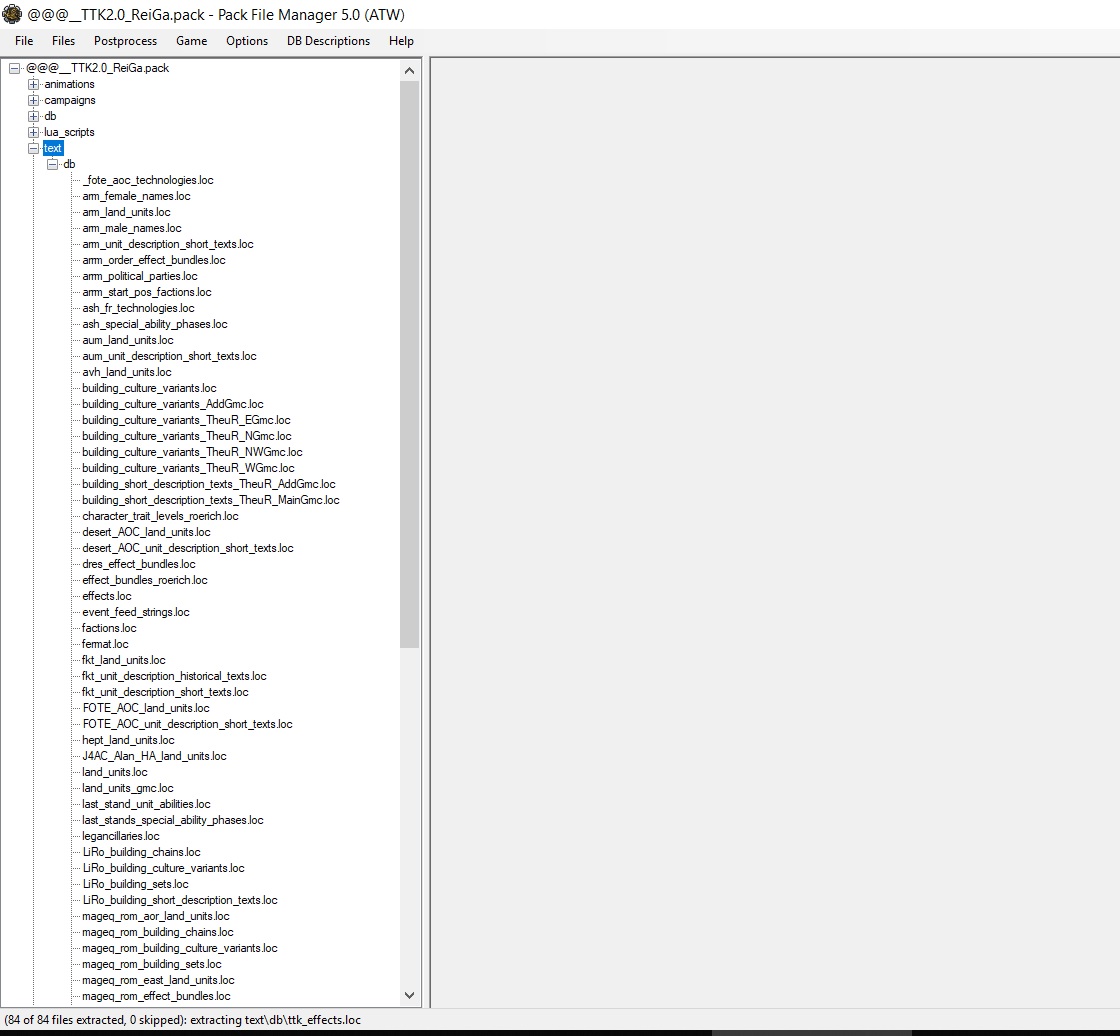Select desert_AOC_land_units.loc file
This screenshot has width=1120, height=1036.
click(146, 532)
